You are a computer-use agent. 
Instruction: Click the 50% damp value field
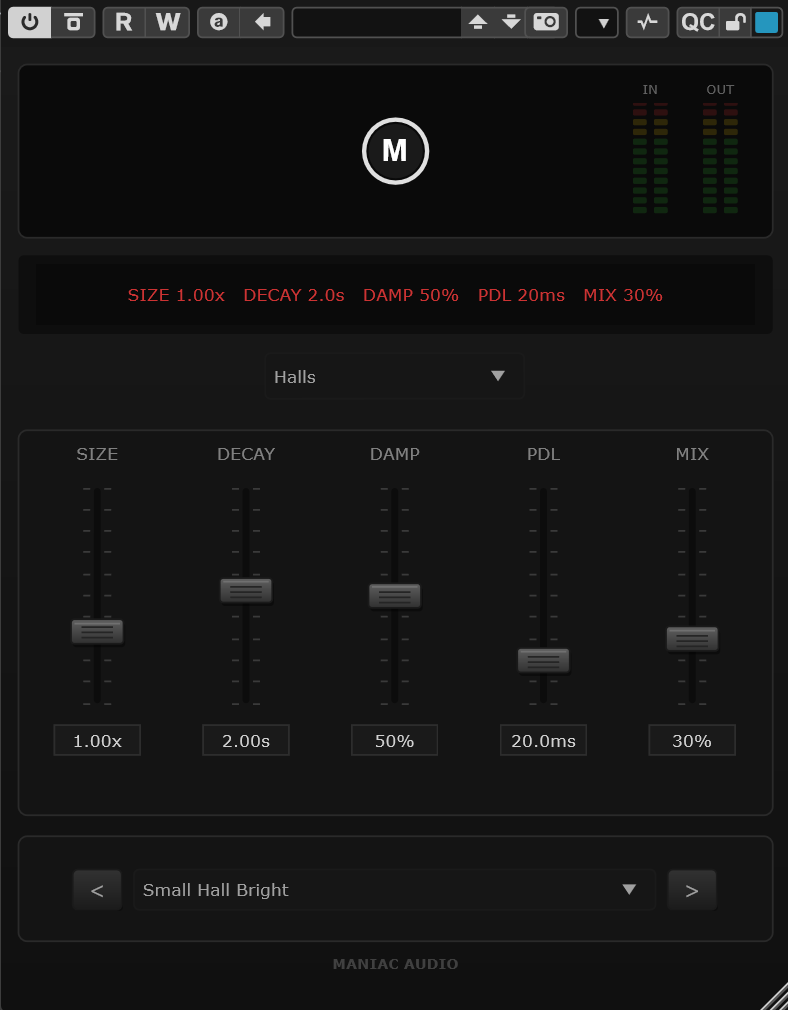394,740
